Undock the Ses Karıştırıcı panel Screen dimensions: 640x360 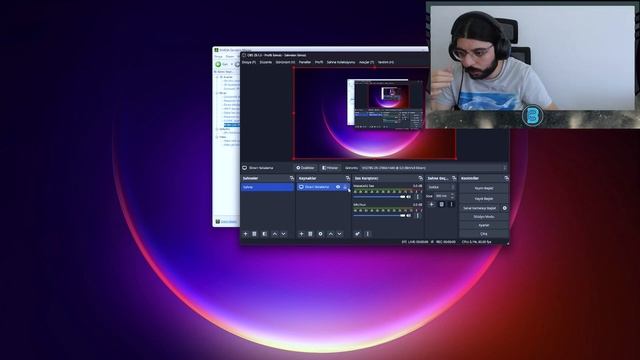[x=420, y=178]
